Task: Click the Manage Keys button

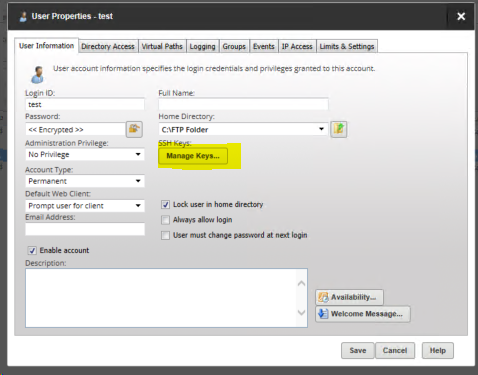Action: [x=193, y=156]
